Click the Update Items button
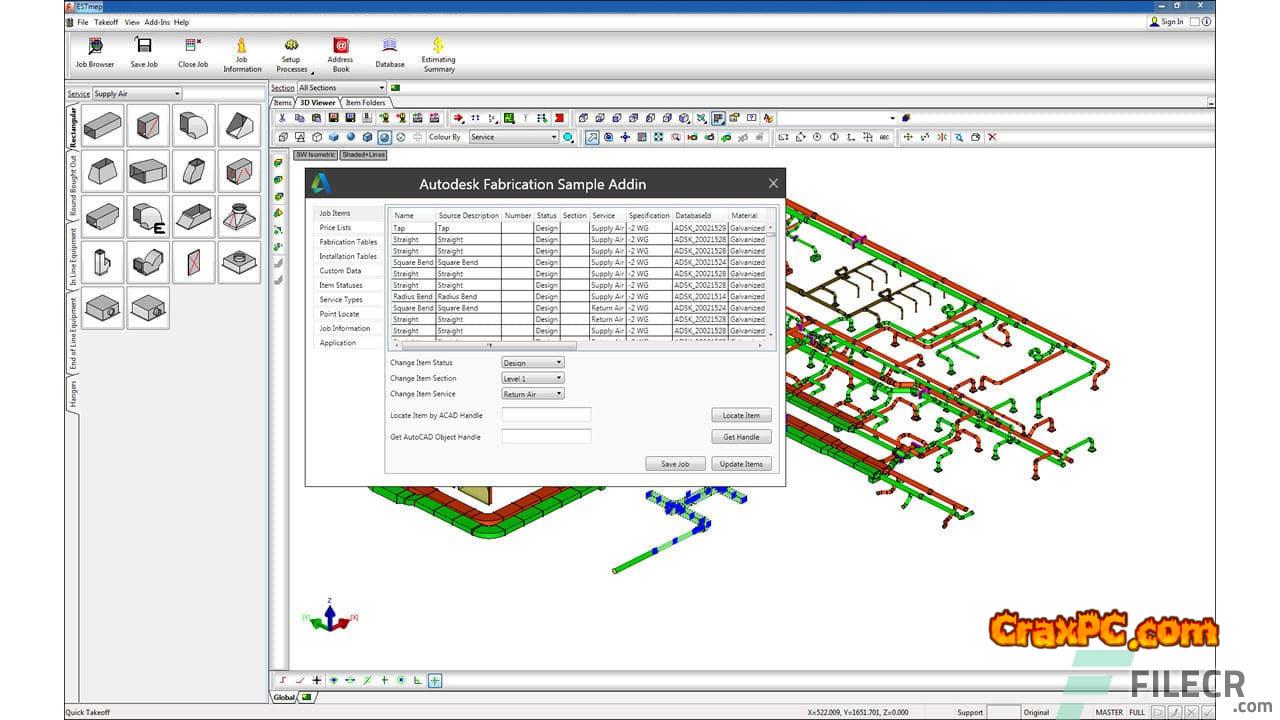 pyautogui.click(x=741, y=464)
